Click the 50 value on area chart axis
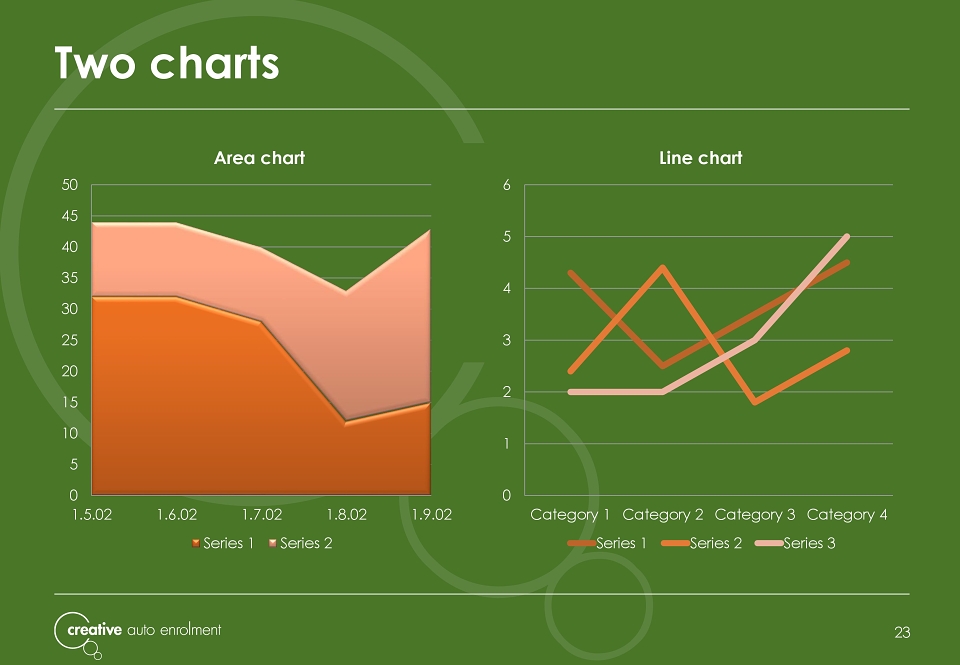Image resolution: width=960 pixels, height=665 pixels. point(70,185)
